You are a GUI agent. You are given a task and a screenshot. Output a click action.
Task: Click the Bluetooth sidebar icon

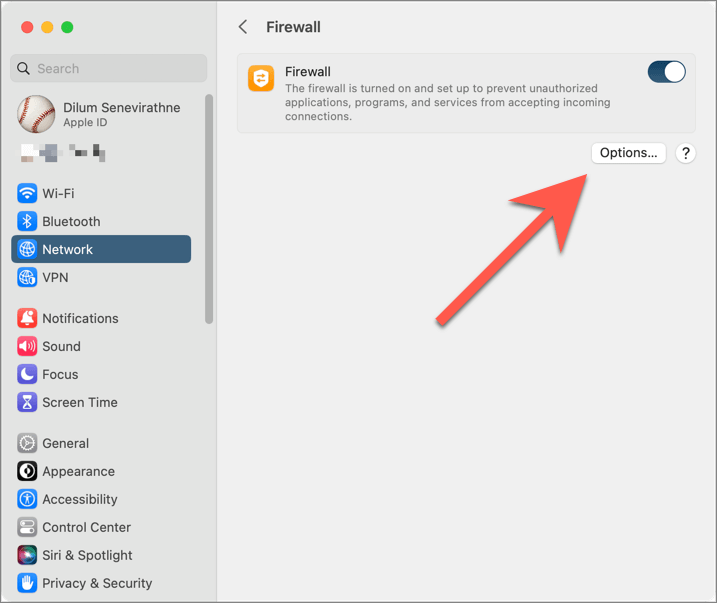[x=27, y=221]
